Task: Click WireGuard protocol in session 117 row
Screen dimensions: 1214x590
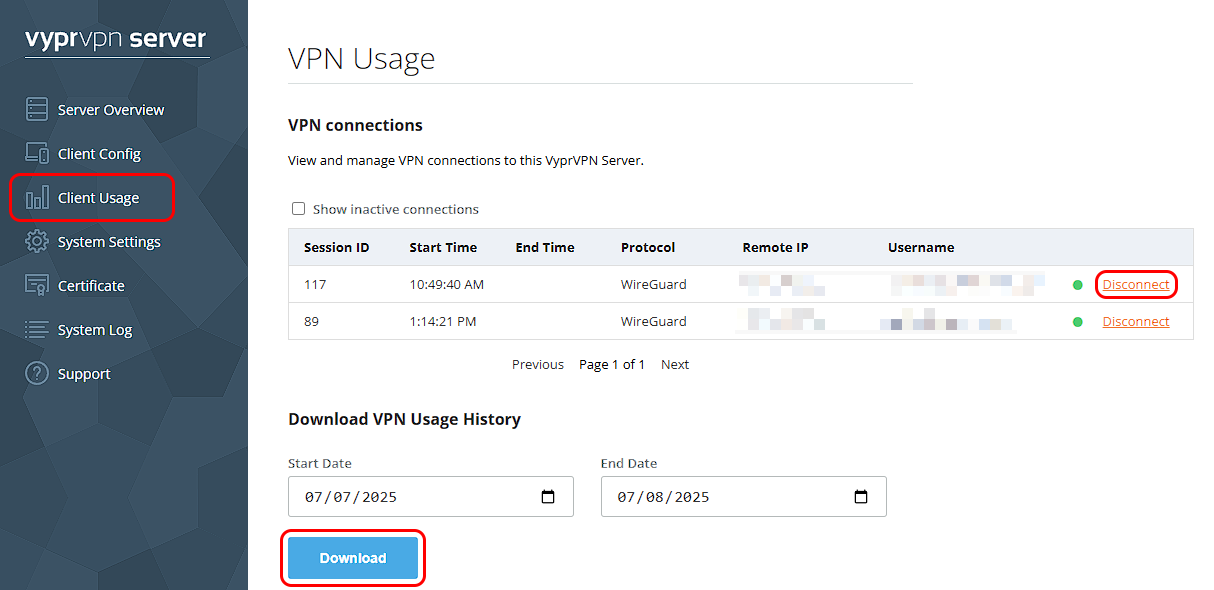Action: (654, 285)
